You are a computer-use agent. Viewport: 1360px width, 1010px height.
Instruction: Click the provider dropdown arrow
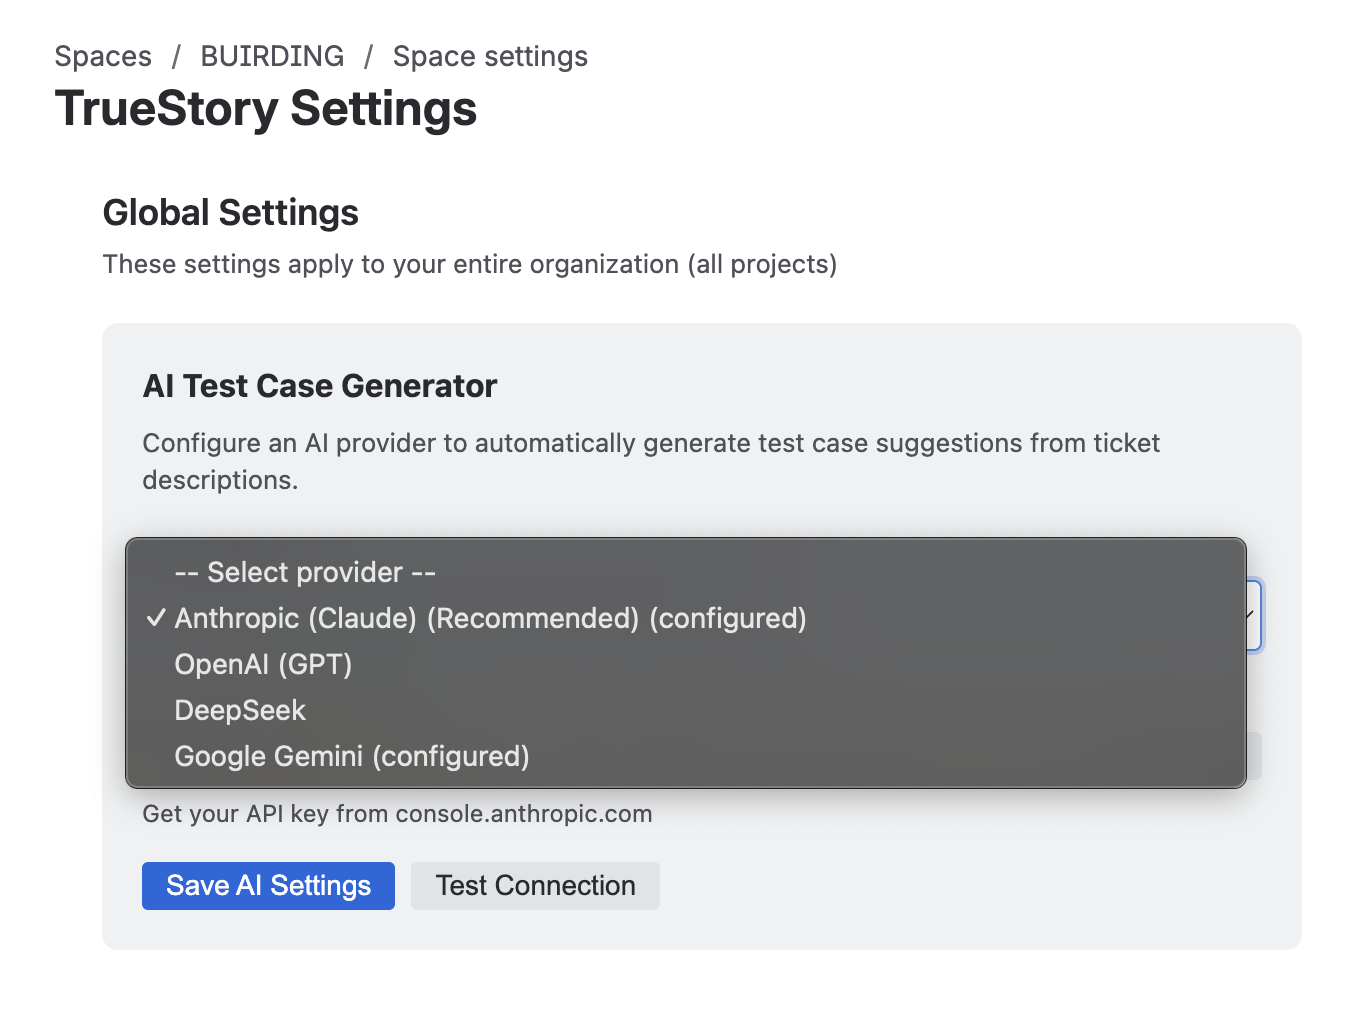click(1251, 615)
